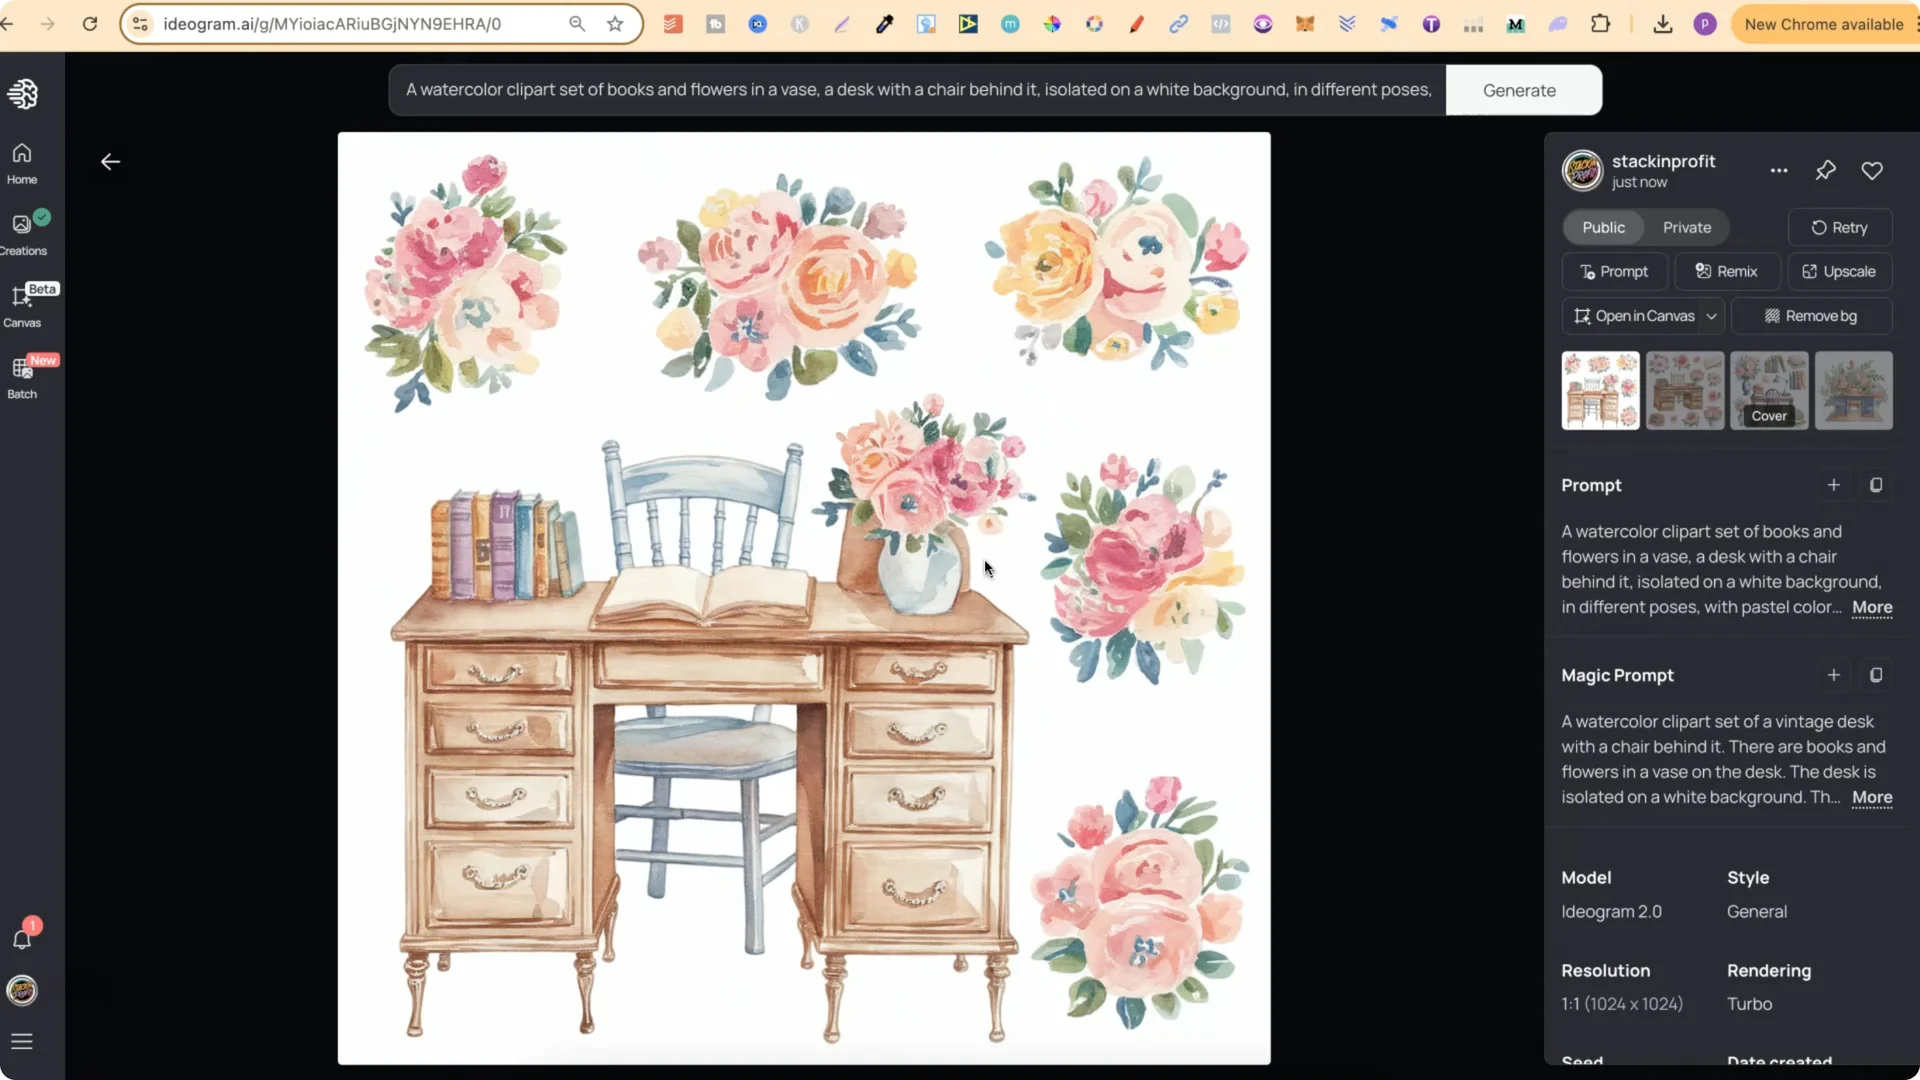Click the Upscale button
Image resolution: width=1920 pixels, height=1080 pixels.
(x=1838, y=271)
